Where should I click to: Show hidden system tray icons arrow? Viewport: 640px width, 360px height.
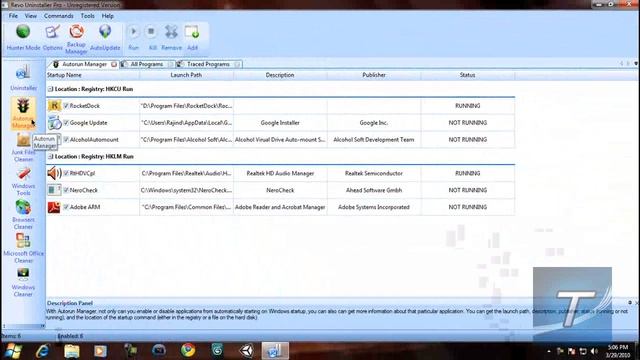[x=549, y=351]
